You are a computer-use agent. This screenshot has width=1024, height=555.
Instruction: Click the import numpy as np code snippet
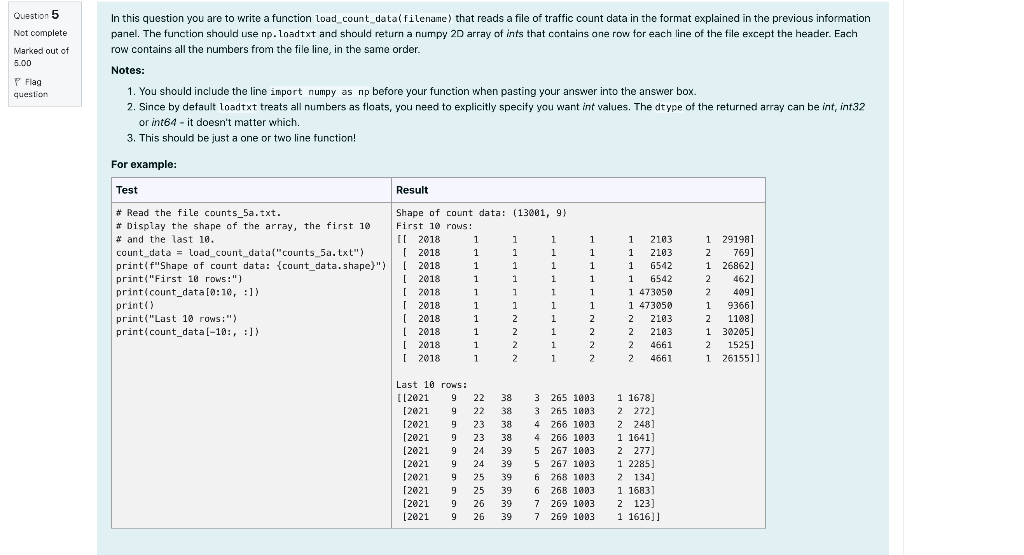pos(319,92)
